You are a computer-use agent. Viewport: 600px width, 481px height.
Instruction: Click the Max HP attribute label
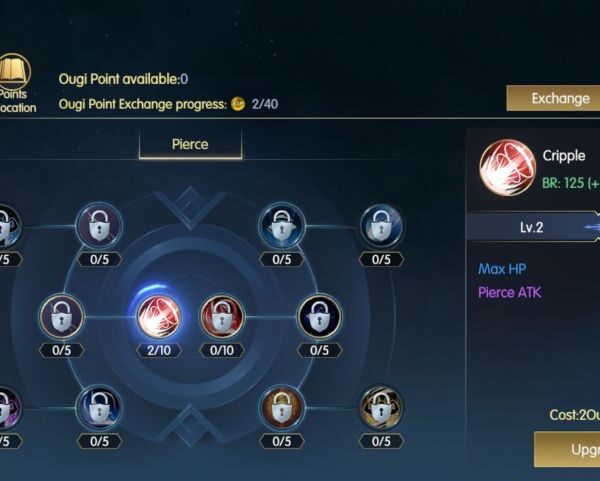502,269
